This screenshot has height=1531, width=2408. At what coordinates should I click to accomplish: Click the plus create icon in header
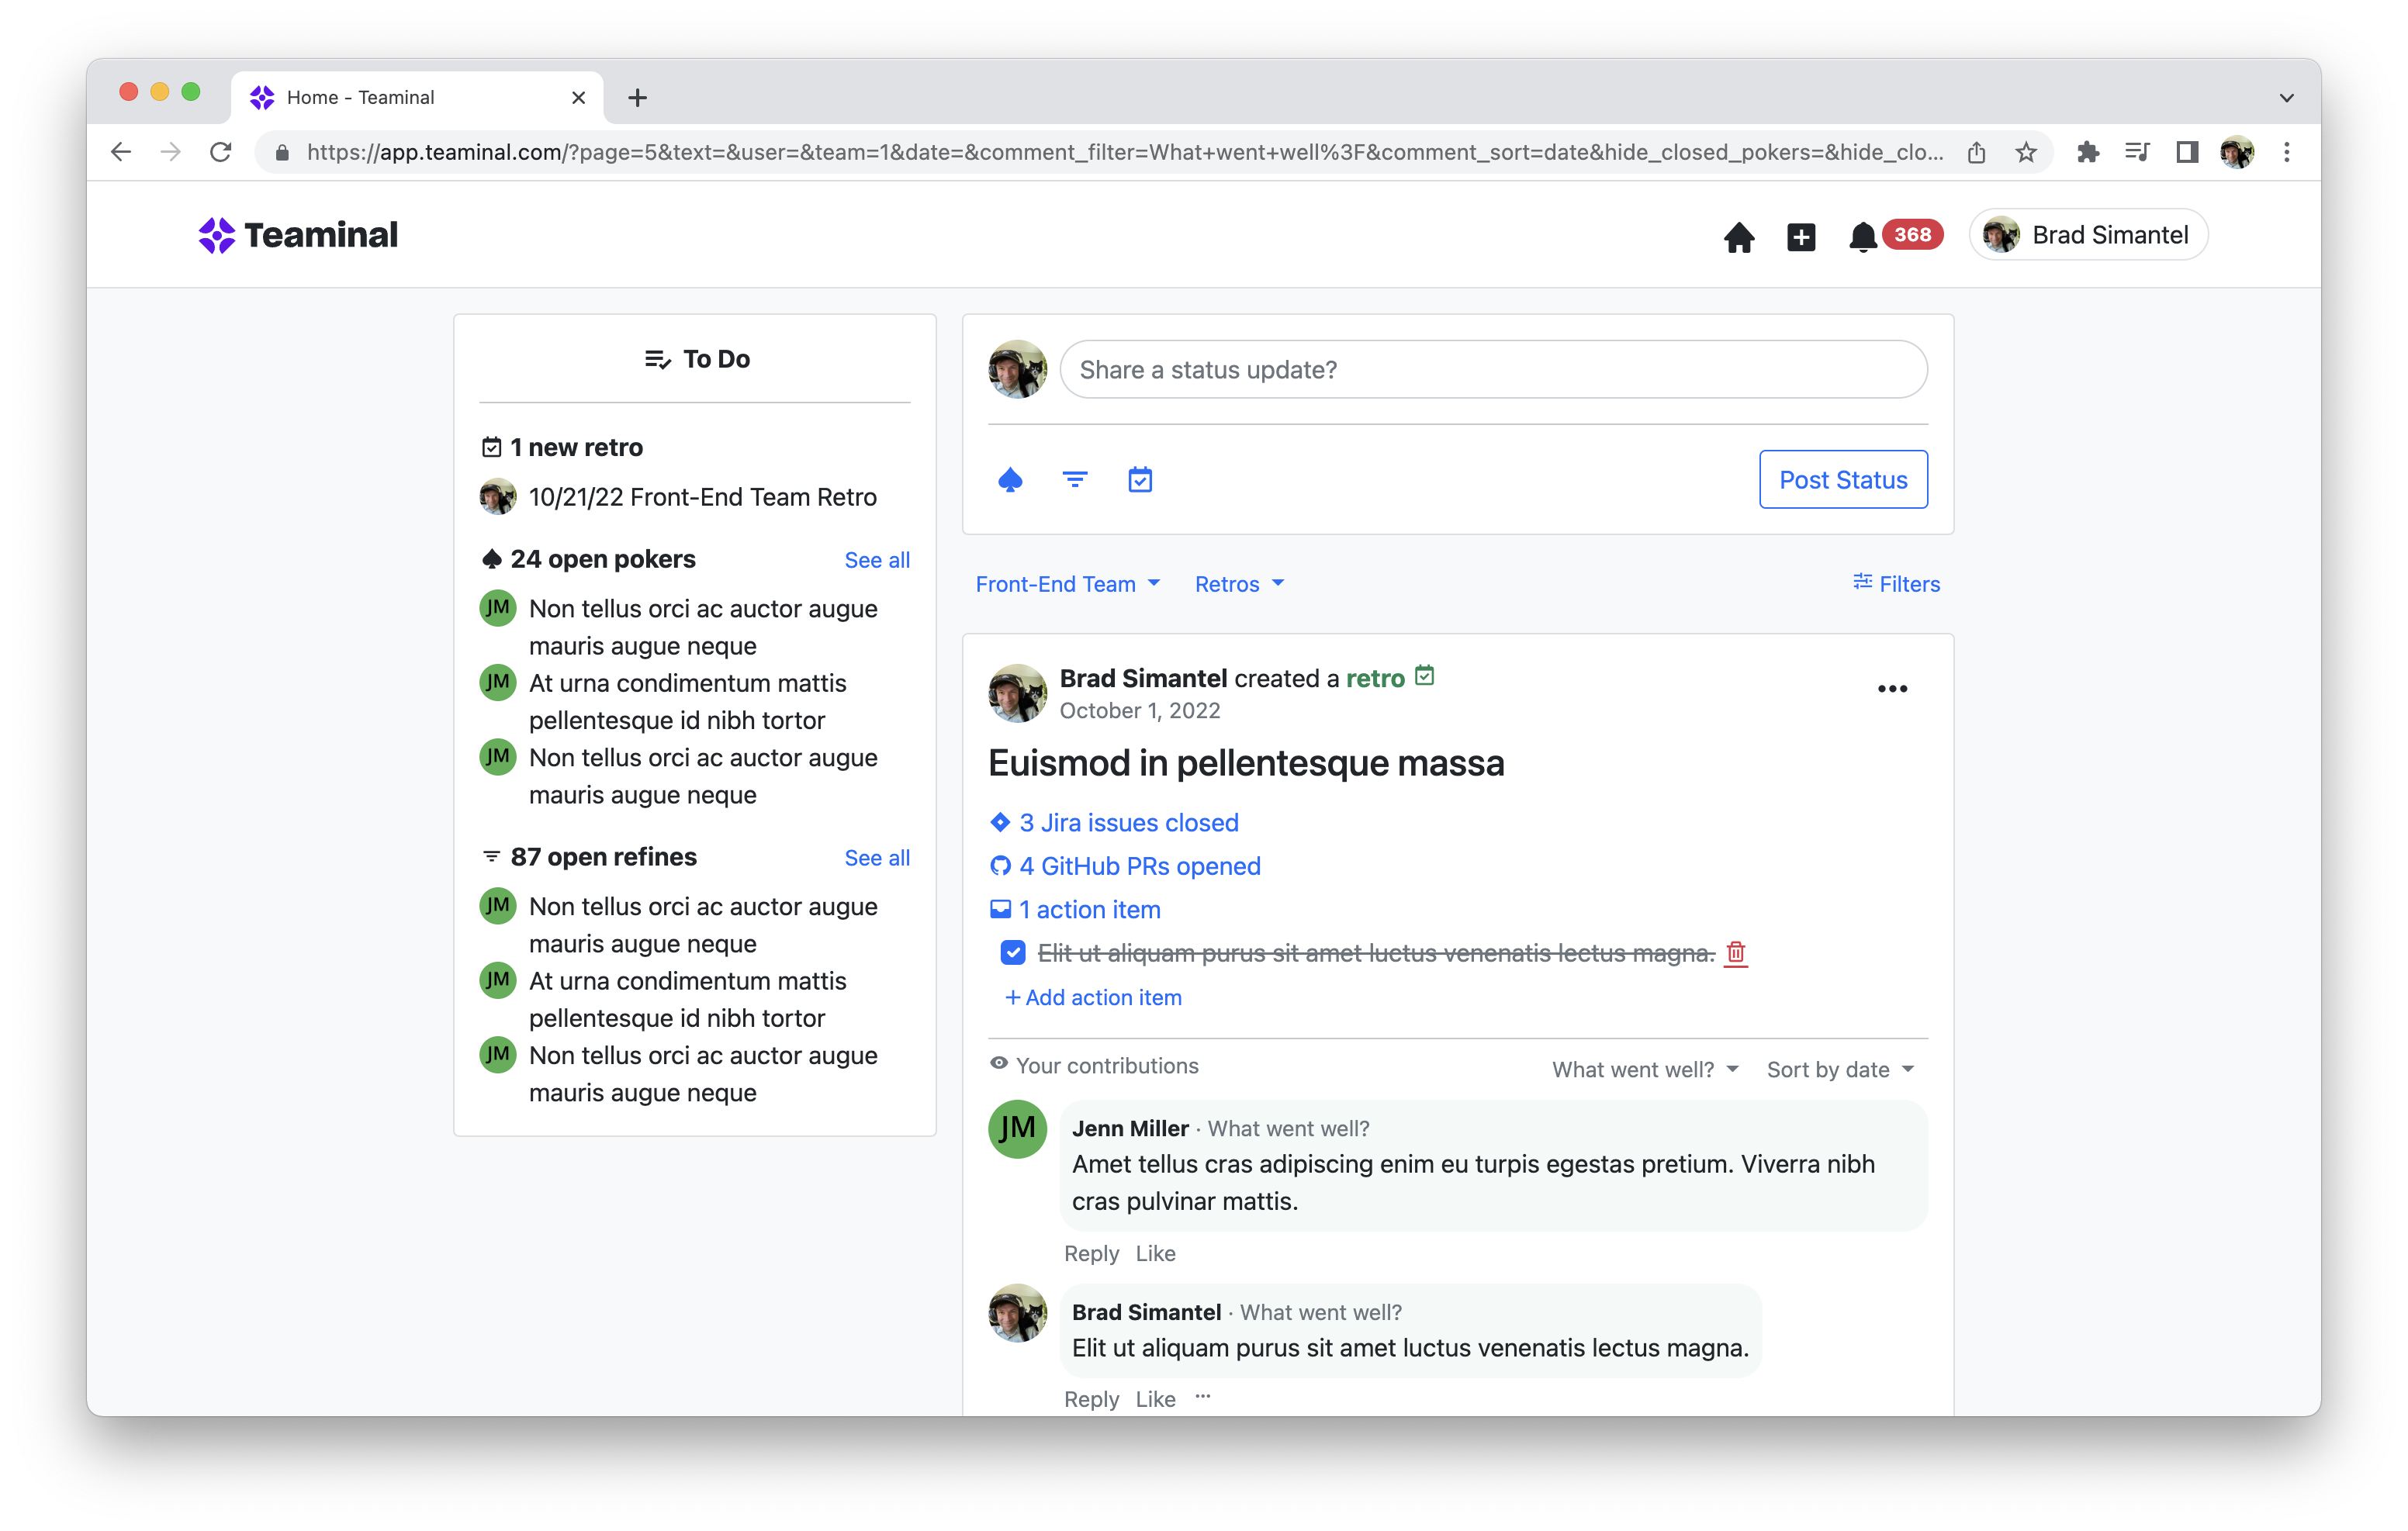coord(1800,237)
